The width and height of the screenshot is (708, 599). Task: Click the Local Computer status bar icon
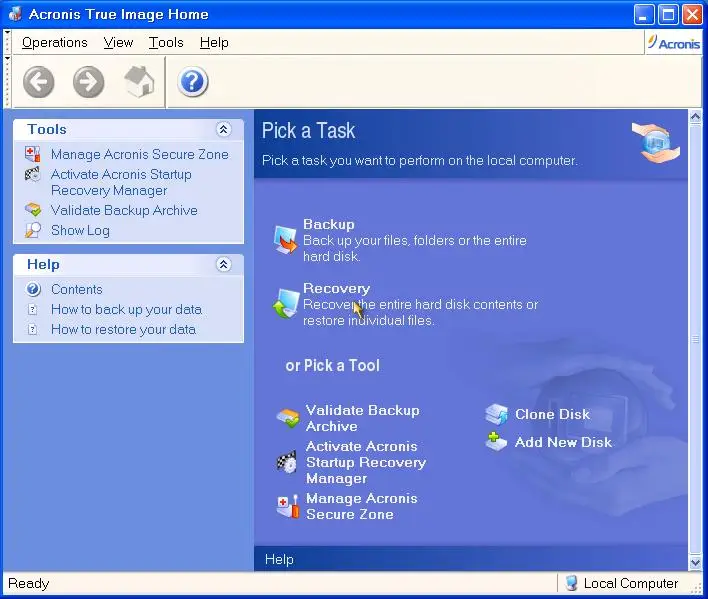pos(571,583)
